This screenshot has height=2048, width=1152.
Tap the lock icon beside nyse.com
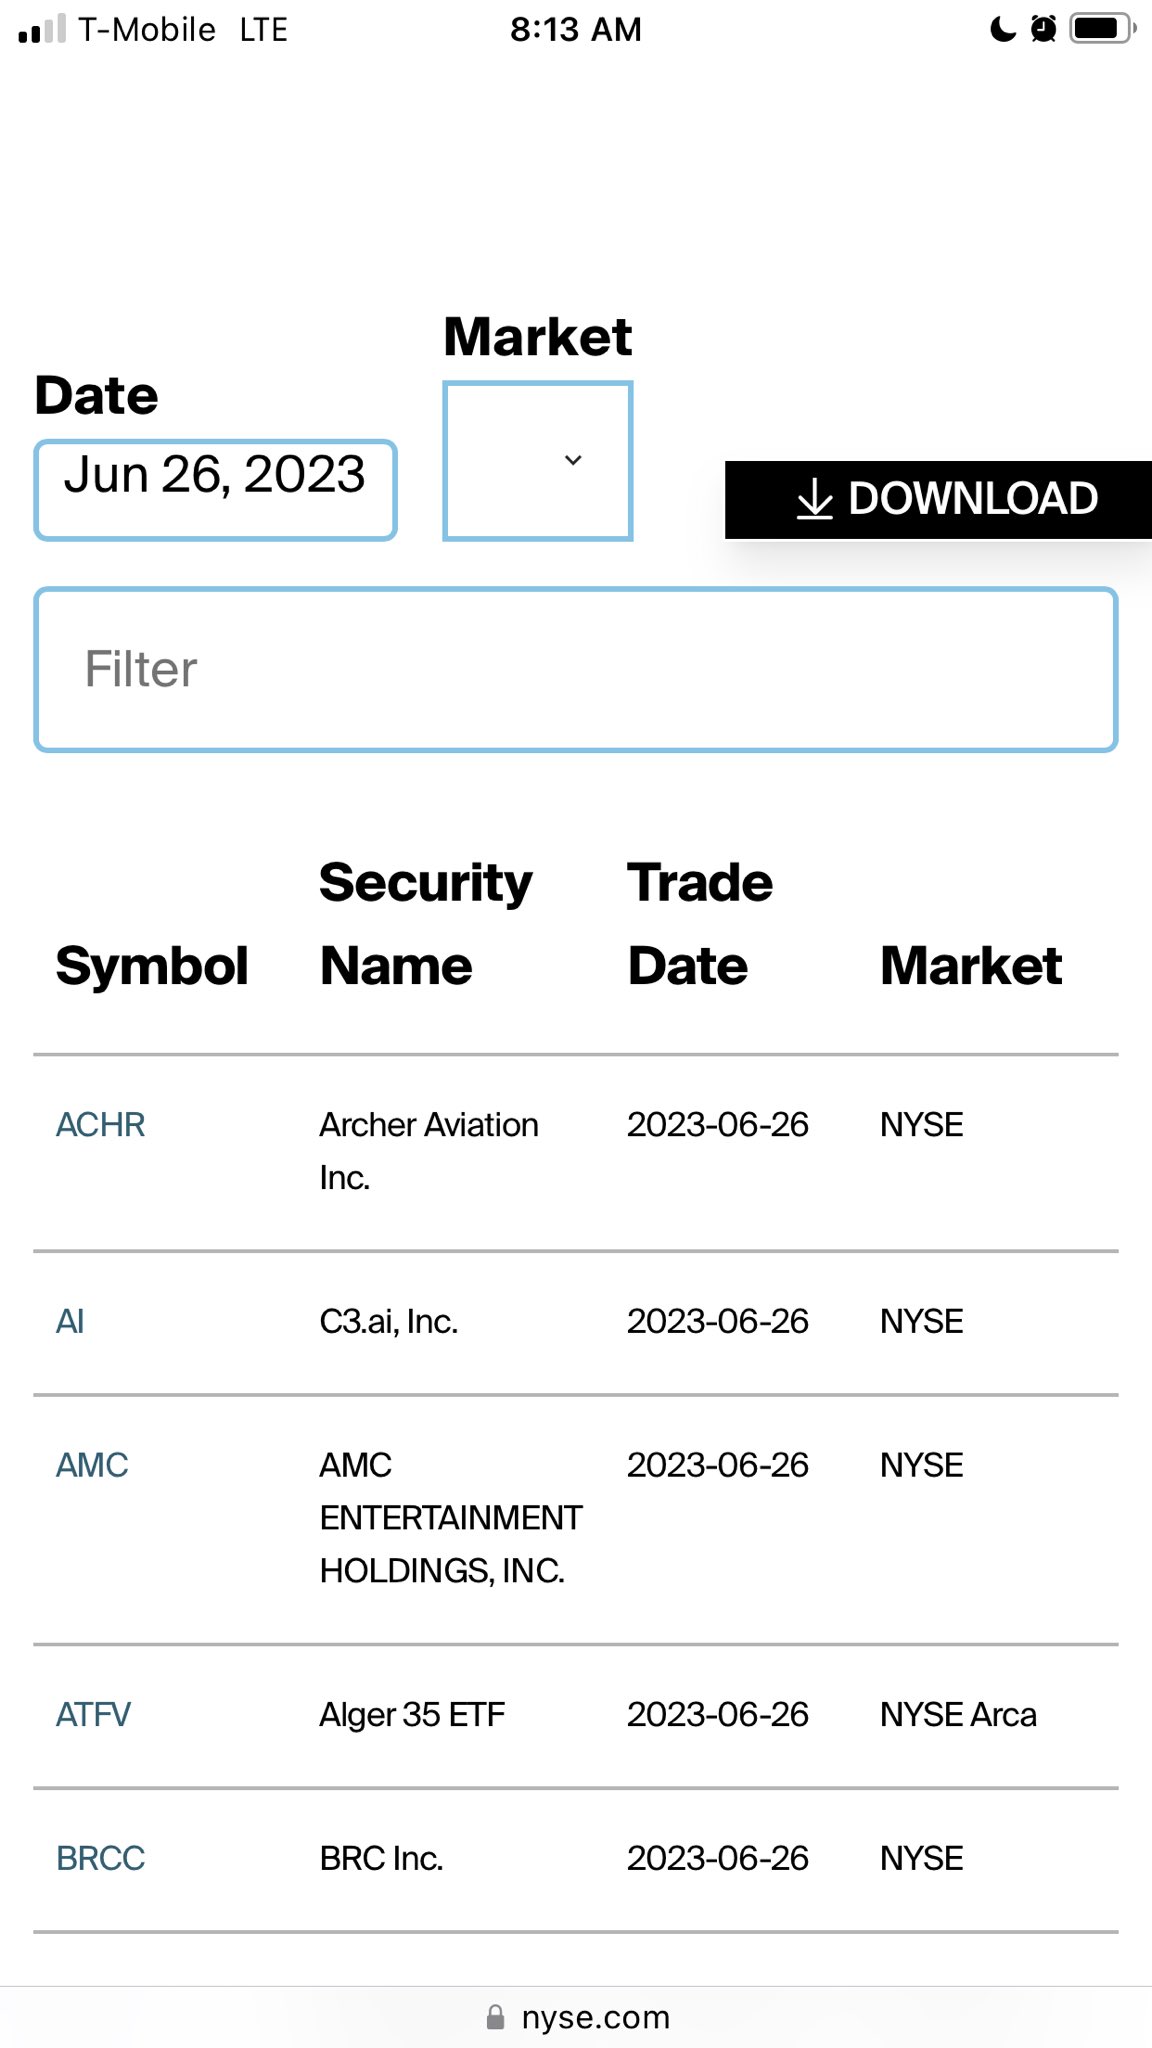pos(495,2017)
